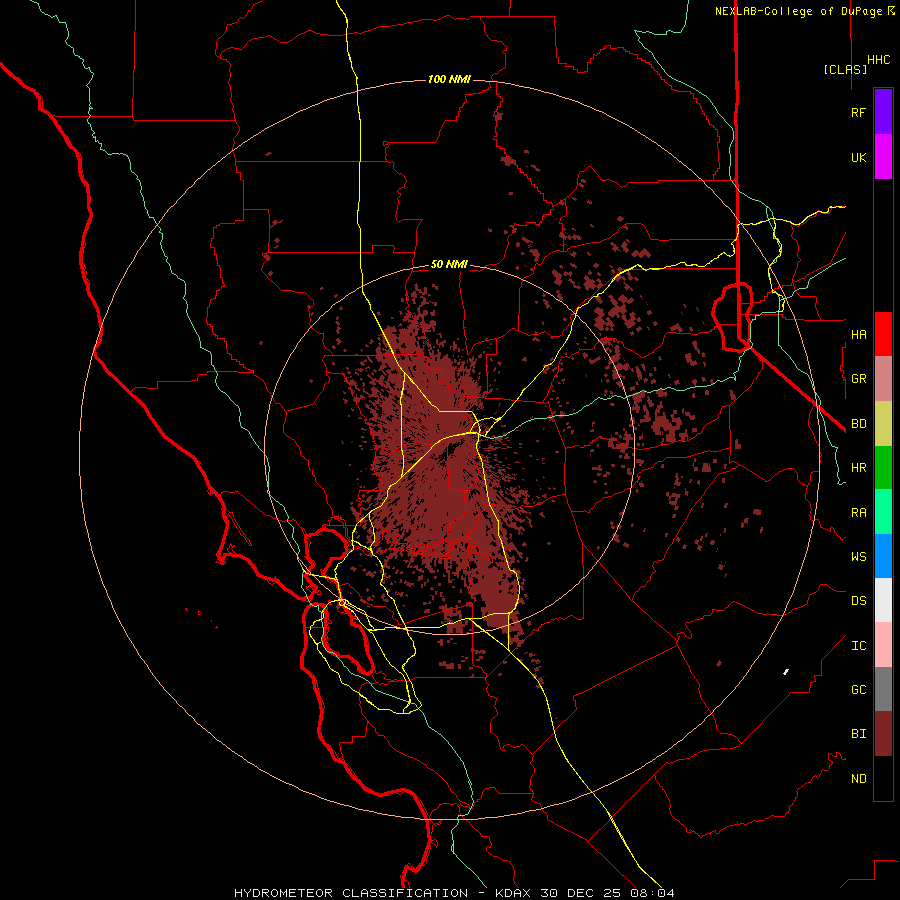Pick the RA mint-green legend swatch
The image size is (900, 900).
click(x=883, y=512)
